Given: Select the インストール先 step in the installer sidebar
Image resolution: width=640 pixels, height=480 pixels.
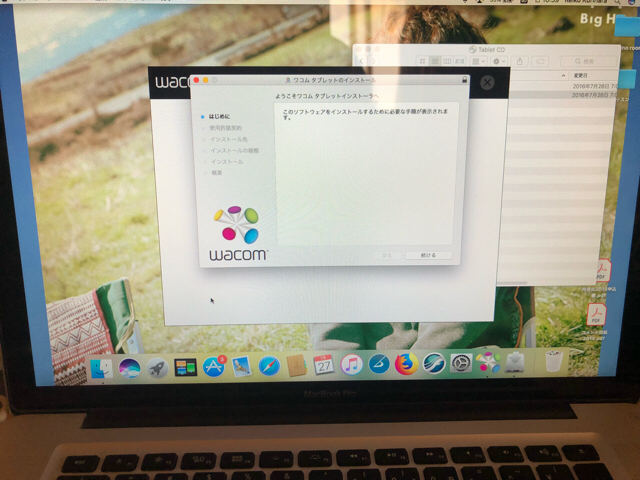Looking at the screenshot, I should pos(229,139).
